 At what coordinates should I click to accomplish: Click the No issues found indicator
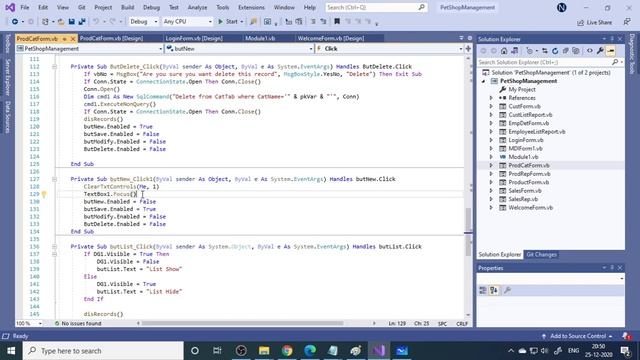[78, 323]
